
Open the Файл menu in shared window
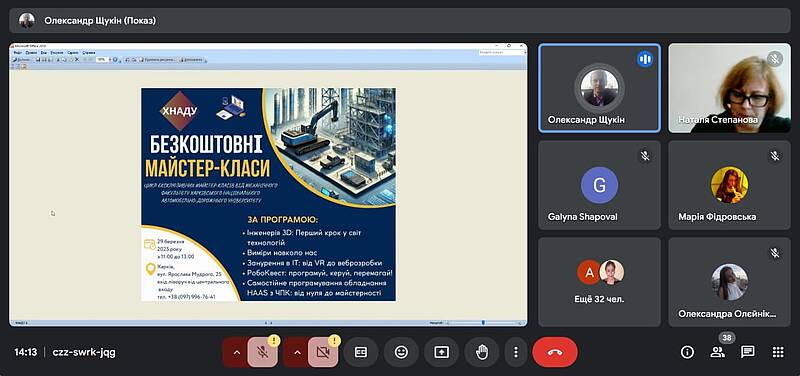pyautogui.click(x=17, y=53)
